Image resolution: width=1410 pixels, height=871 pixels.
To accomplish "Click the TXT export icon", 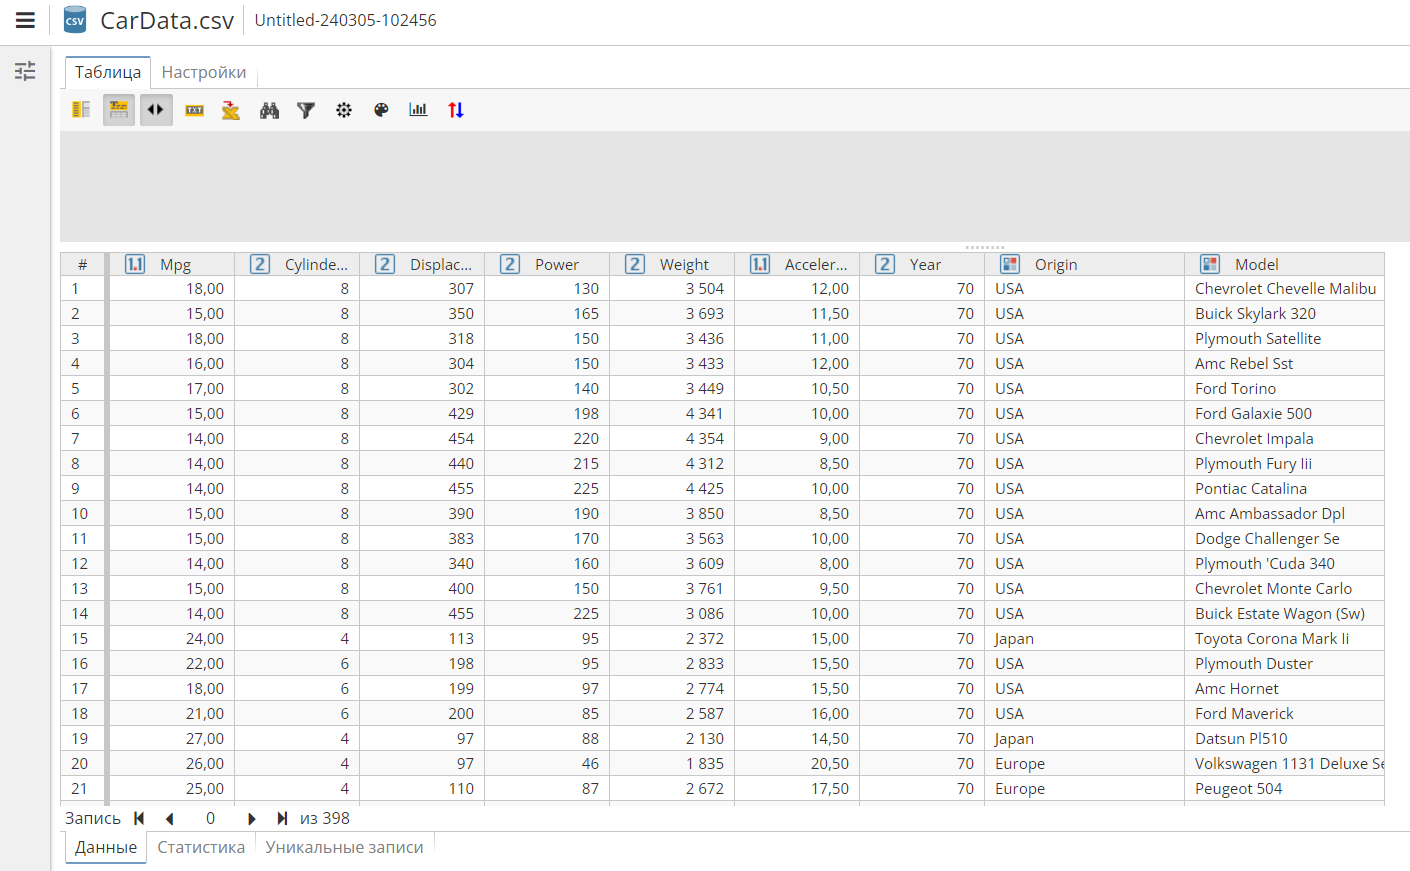I will point(194,110).
